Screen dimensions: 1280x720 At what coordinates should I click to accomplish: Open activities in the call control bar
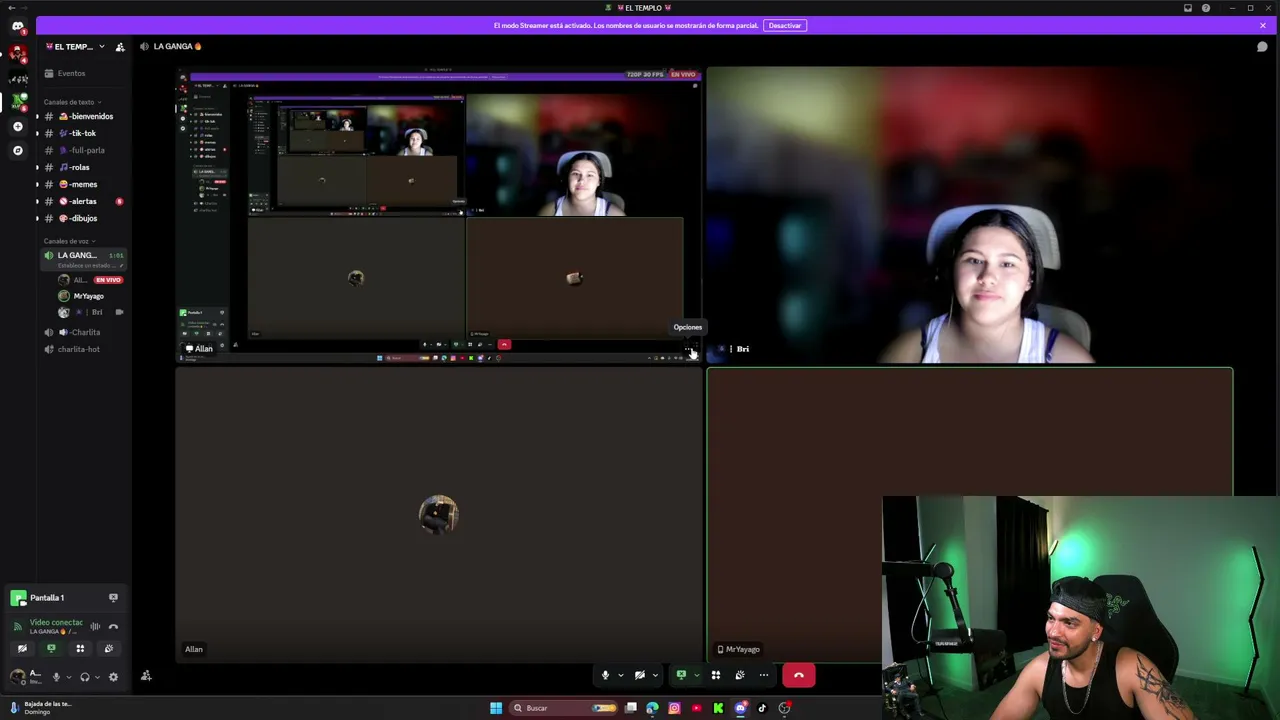pos(716,676)
